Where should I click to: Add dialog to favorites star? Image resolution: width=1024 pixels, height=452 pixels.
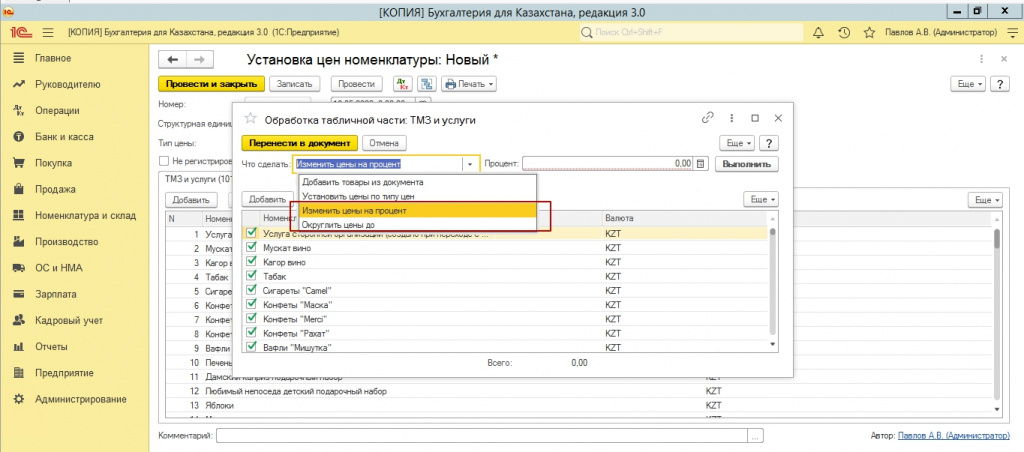click(x=250, y=119)
